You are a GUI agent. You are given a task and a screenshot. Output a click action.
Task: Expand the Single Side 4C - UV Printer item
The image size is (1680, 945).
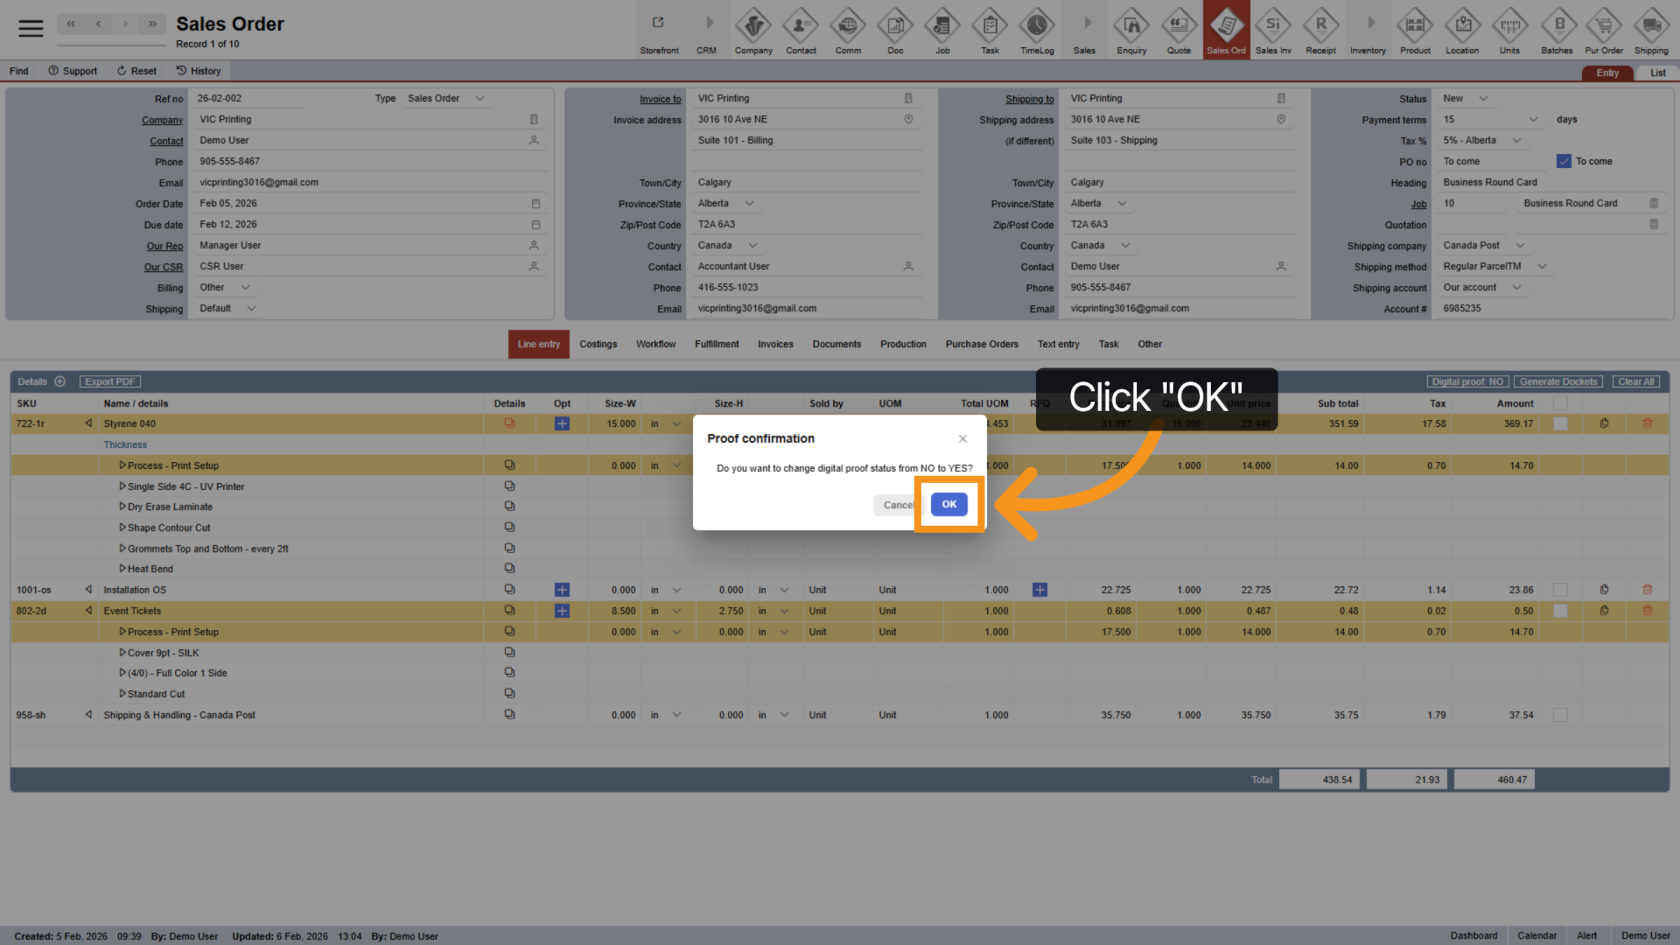(123, 487)
